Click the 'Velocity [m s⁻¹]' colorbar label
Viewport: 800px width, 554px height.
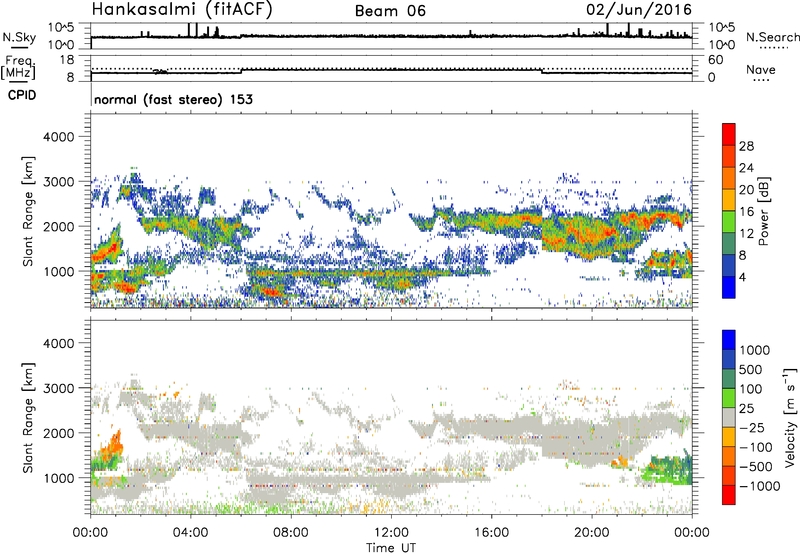click(790, 418)
